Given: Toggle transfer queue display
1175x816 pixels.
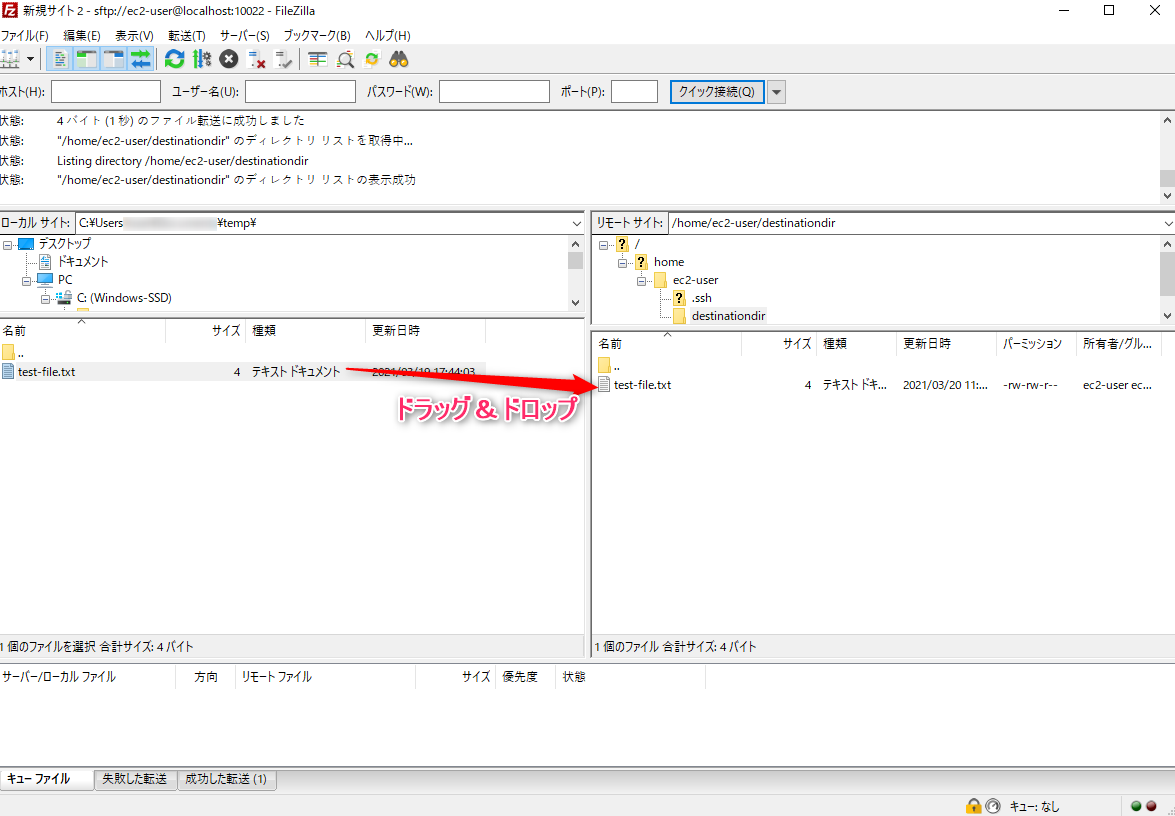Looking at the screenshot, I should point(140,59).
